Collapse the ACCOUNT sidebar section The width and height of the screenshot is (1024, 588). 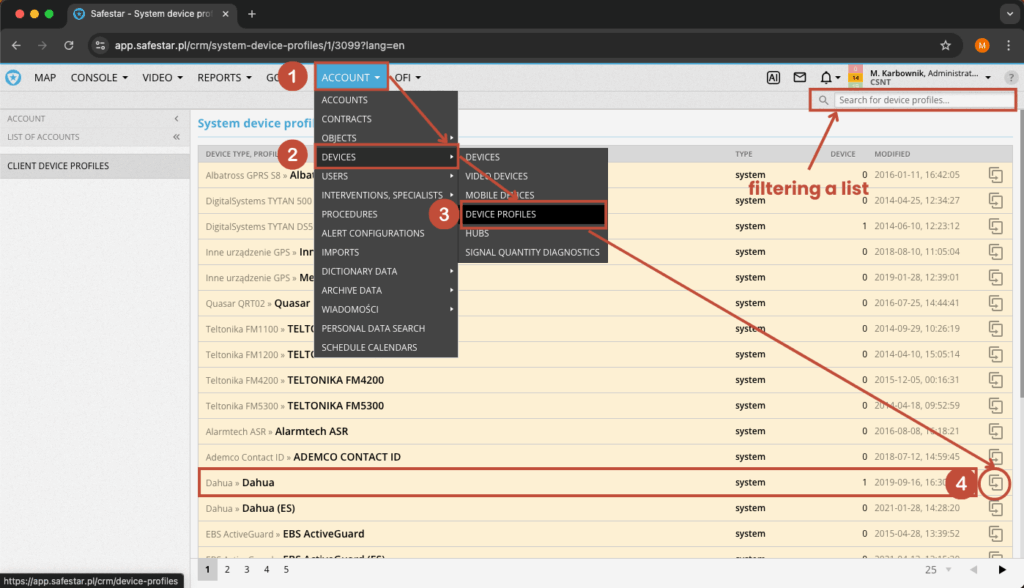[x=176, y=119]
